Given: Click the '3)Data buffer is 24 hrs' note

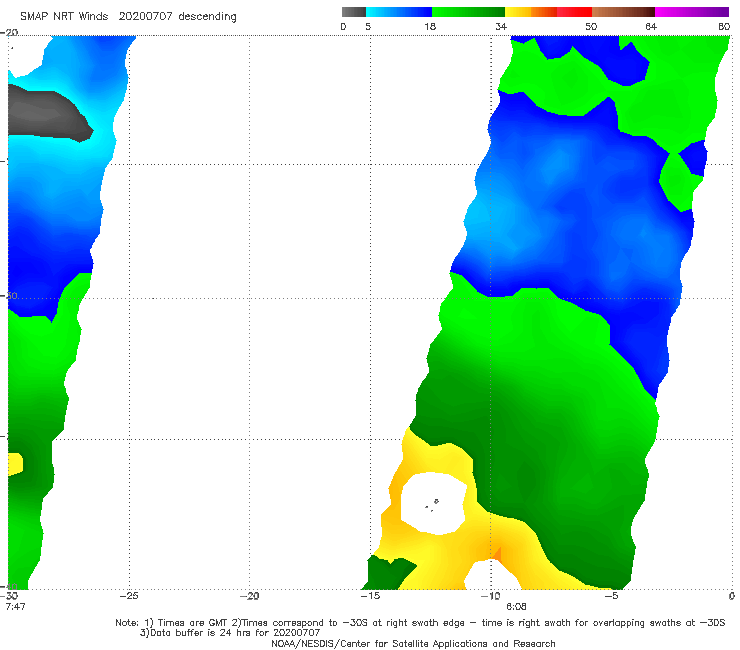Looking at the screenshot, I should (x=230, y=633).
